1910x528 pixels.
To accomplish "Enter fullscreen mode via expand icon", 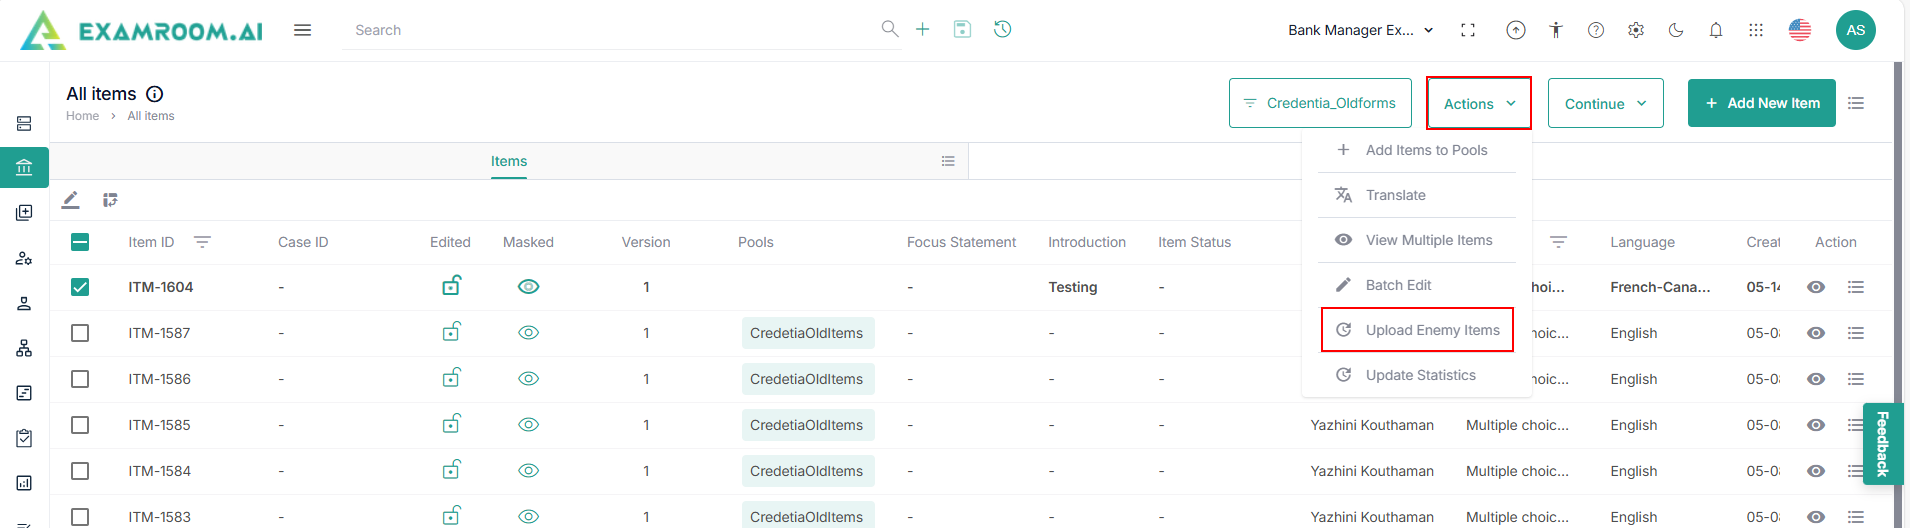I will 1468,30.
